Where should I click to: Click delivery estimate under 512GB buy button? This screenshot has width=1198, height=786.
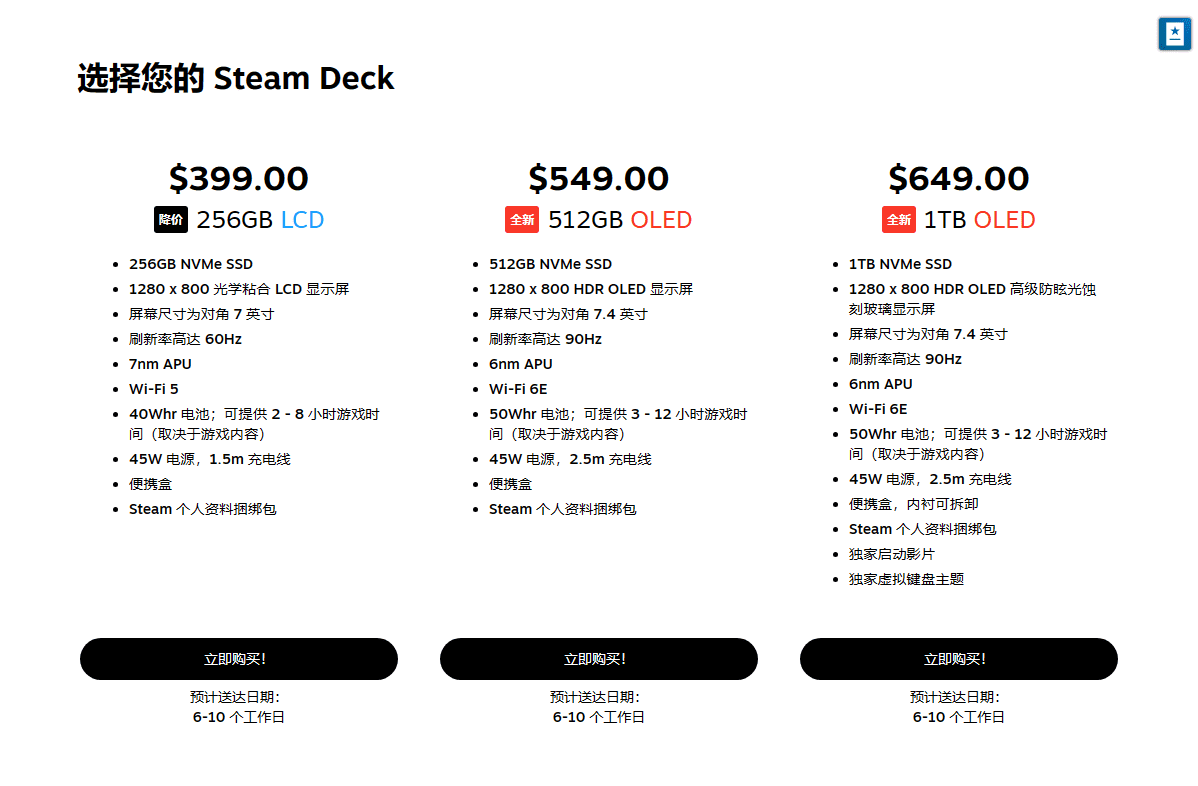[598, 707]
